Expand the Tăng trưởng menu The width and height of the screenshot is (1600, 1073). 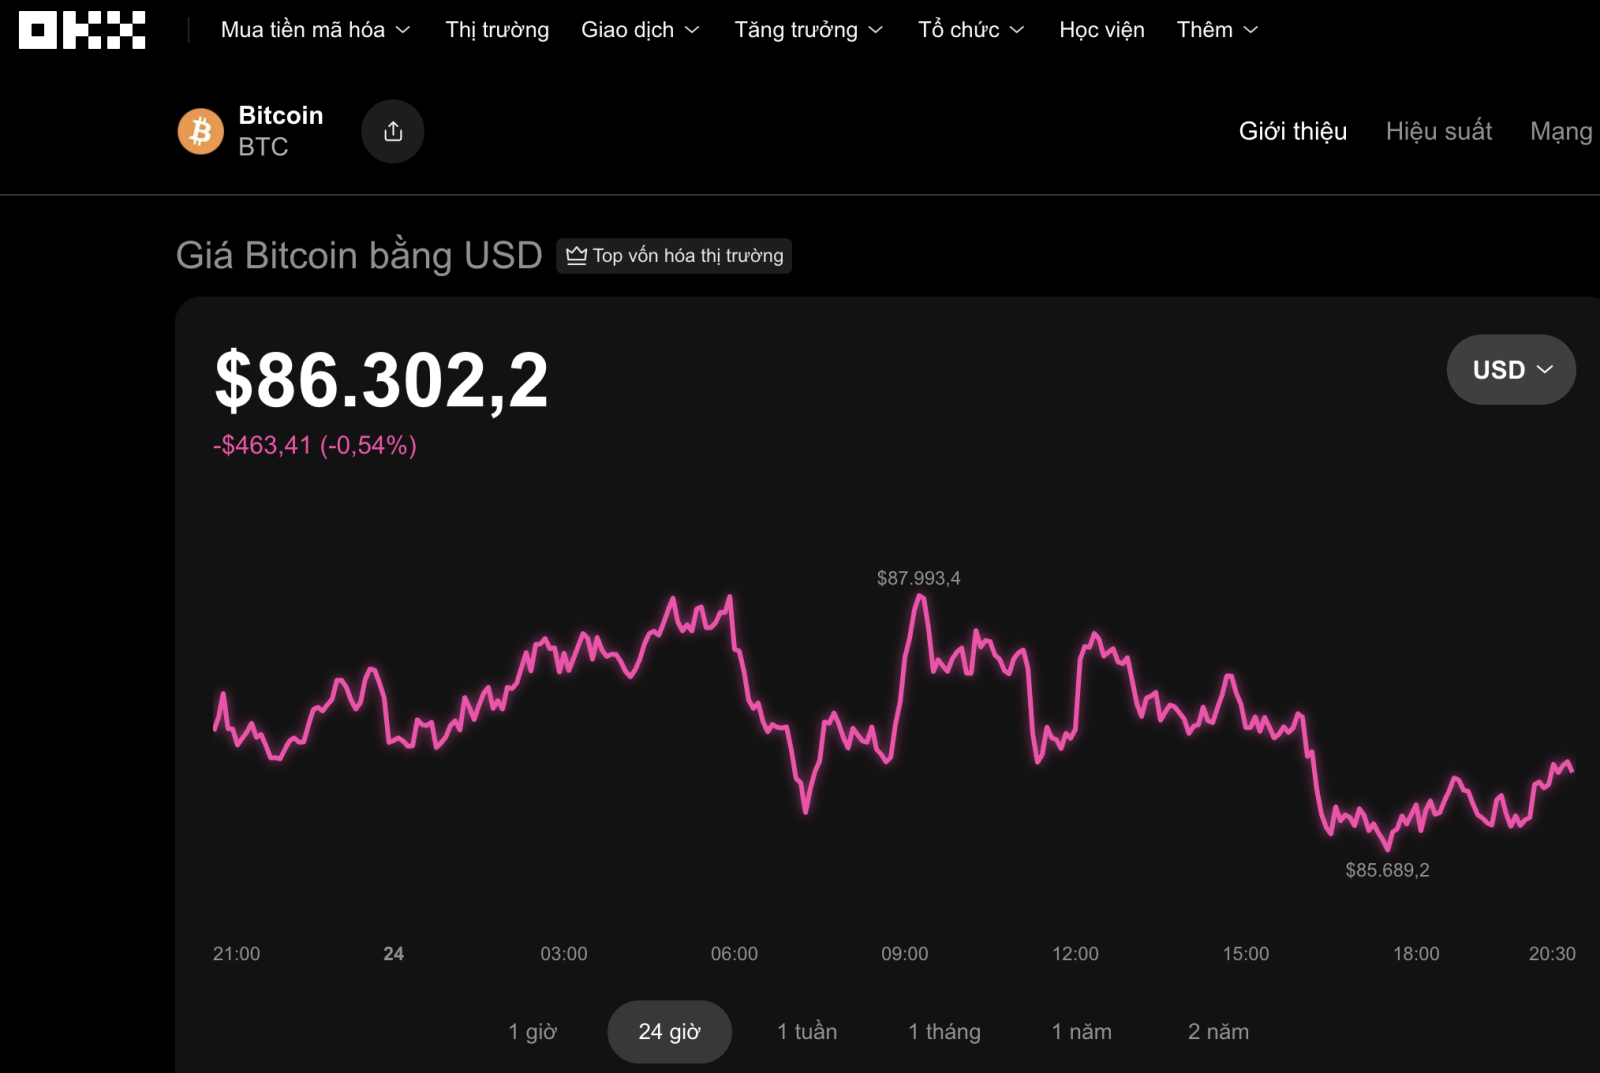coord(808,30)
